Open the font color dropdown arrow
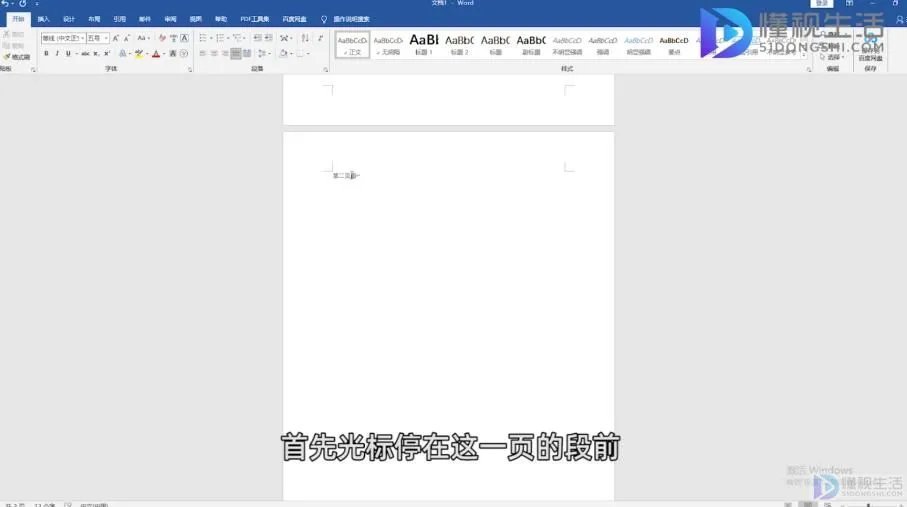The height and width of the screenshot is (507, 907). (x=164, y=53)
